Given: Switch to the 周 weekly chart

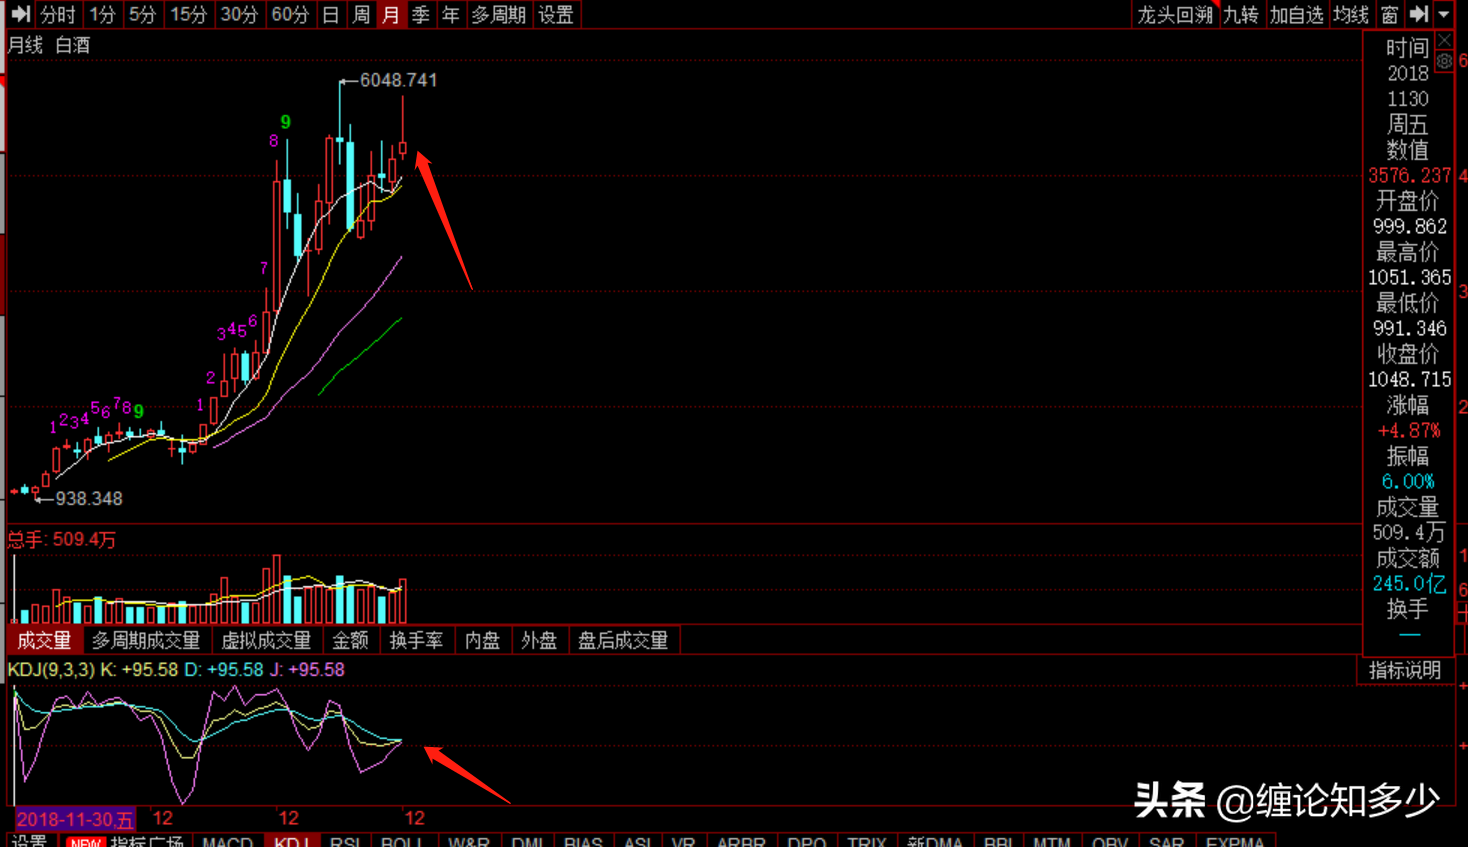Looking at the screenshot, I should click(x=361, y=15).
